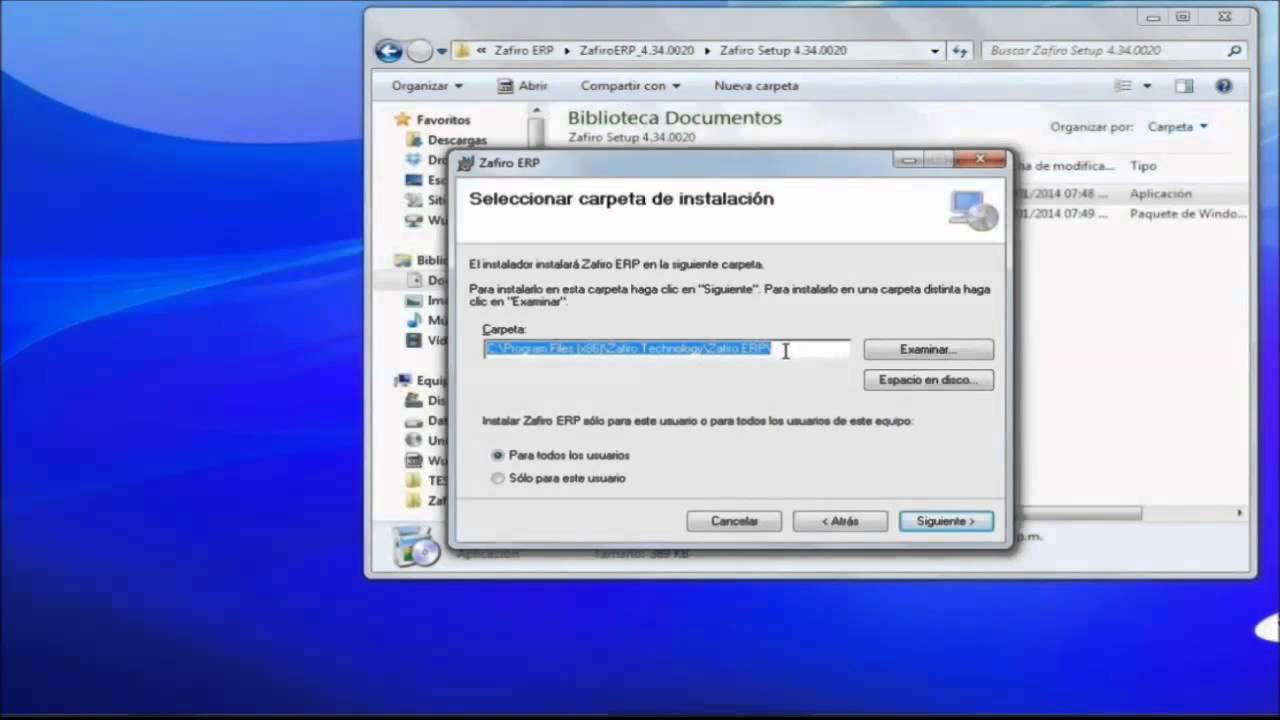Click the 'Dat...' drive icon under Equipo
1280x720 pixels.
coord(414,420)
